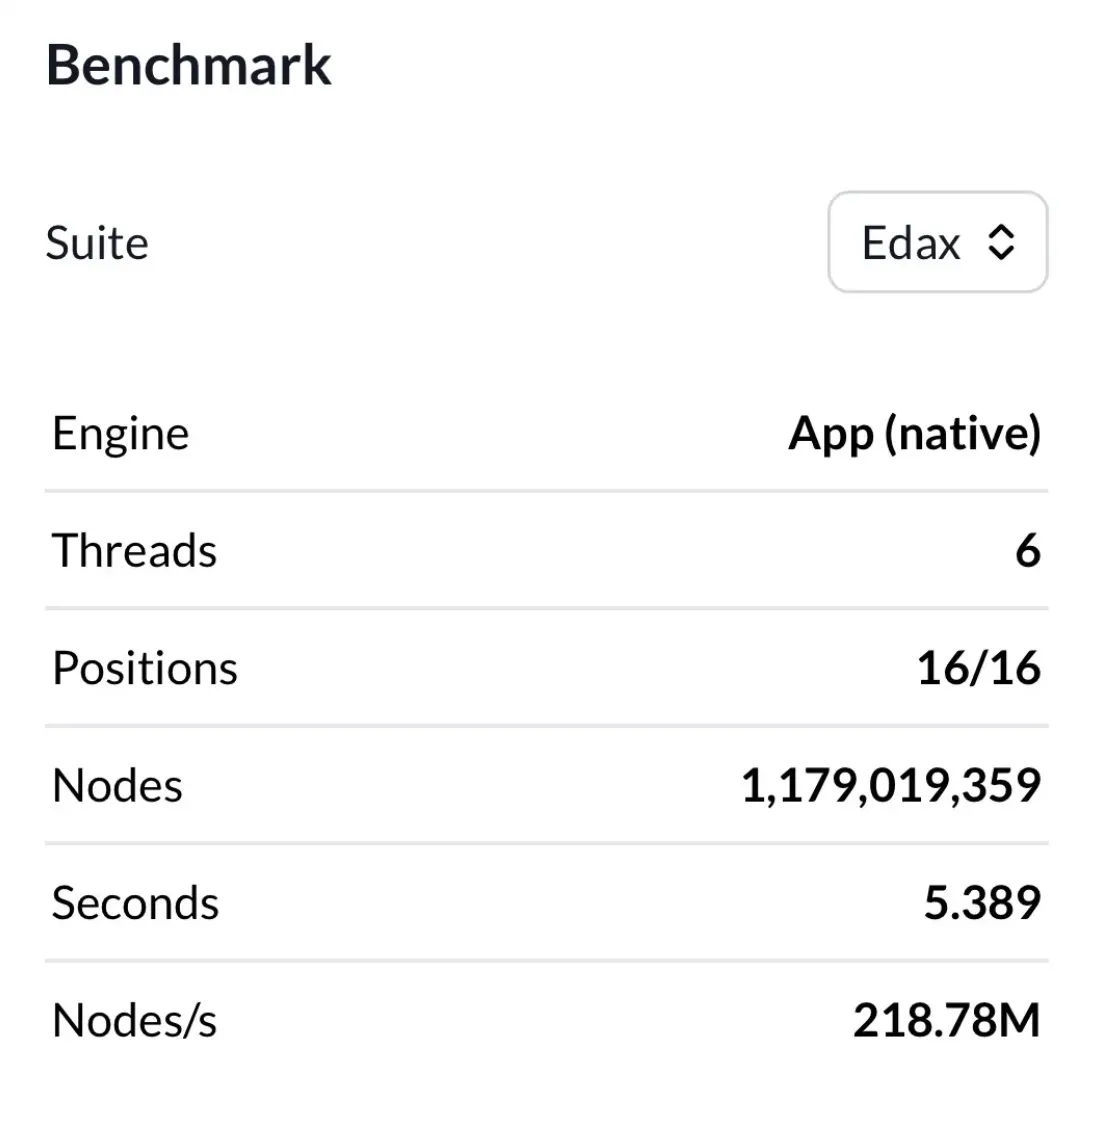Select the 1,179,019,359 nodes count
The width and height of the screenshot is (1116, 1123).
pyautogui.click(x=891, y=786)
